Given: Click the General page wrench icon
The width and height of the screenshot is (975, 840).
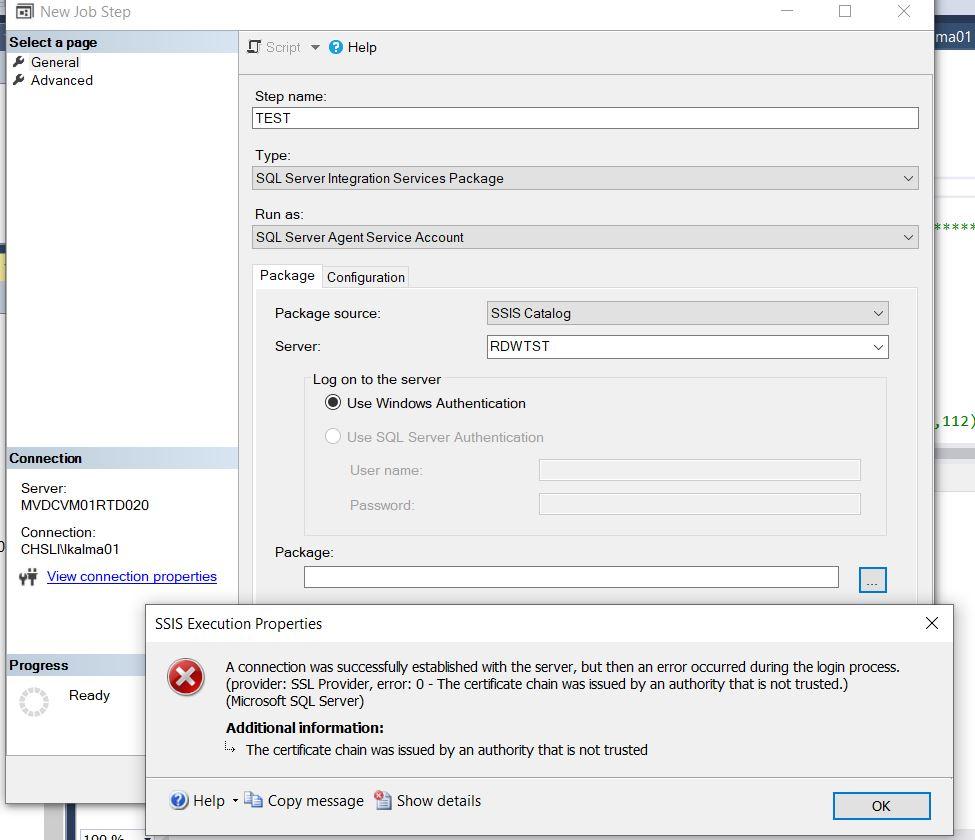Looking at the screenshot, I should pyautogui.click(x=19, y=62).
